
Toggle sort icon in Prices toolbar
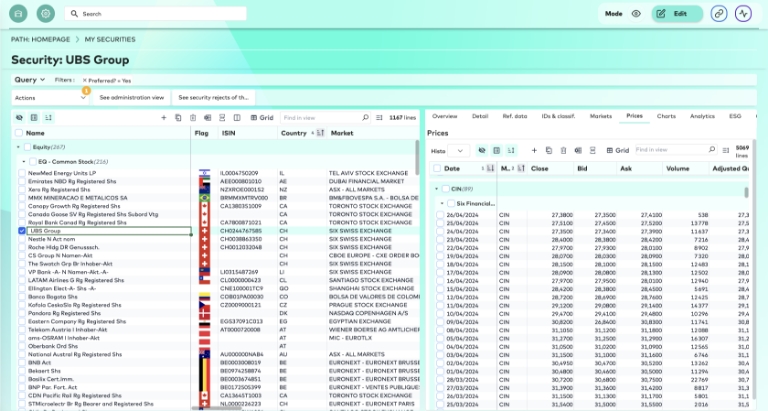(511, 150)
